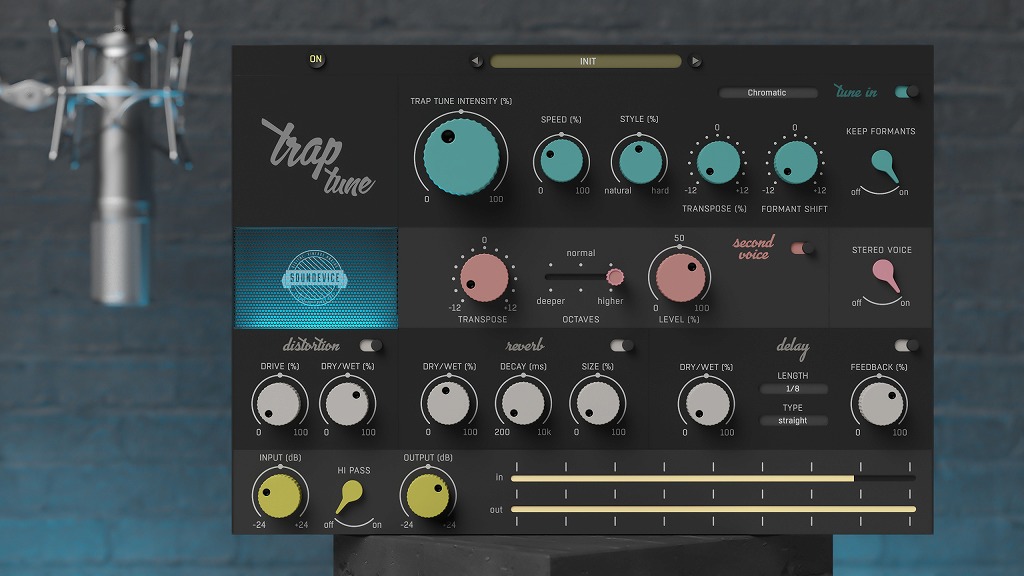Switch on the delay effect toggle
This screenshot has height=576, width=1024.
point(906,345)
